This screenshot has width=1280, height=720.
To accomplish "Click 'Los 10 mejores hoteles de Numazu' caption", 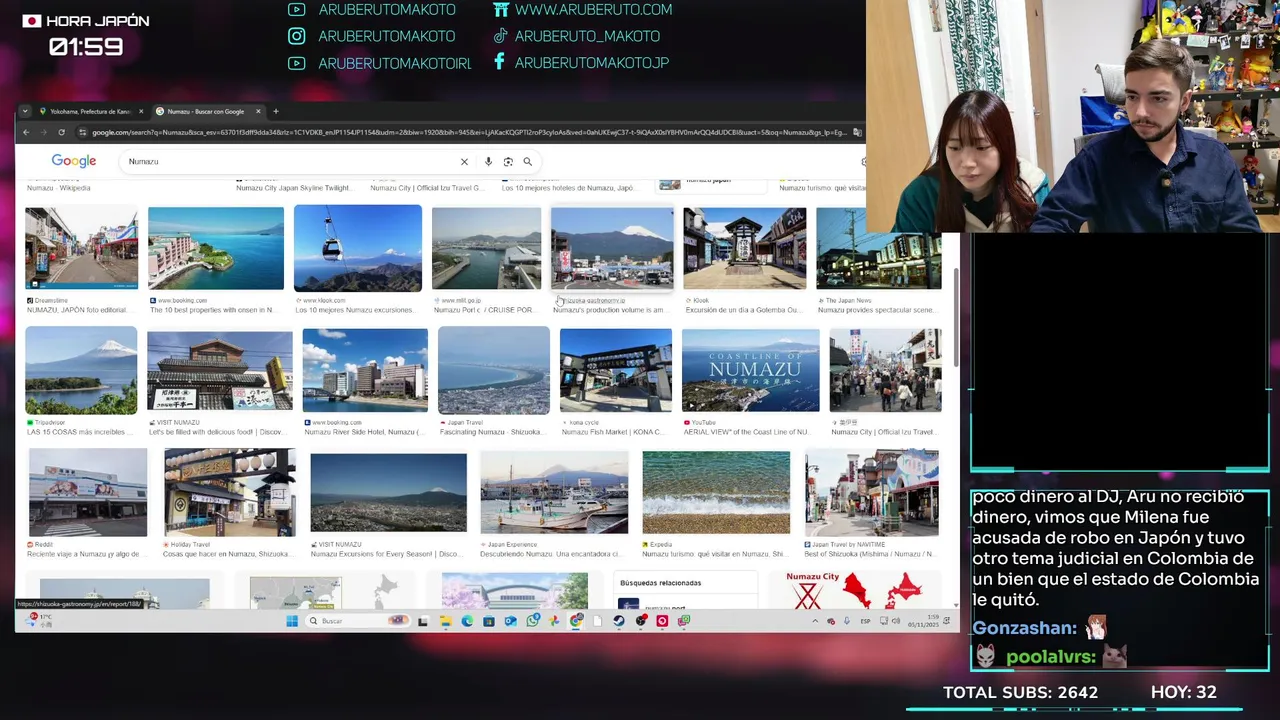I will click(568, 188).
